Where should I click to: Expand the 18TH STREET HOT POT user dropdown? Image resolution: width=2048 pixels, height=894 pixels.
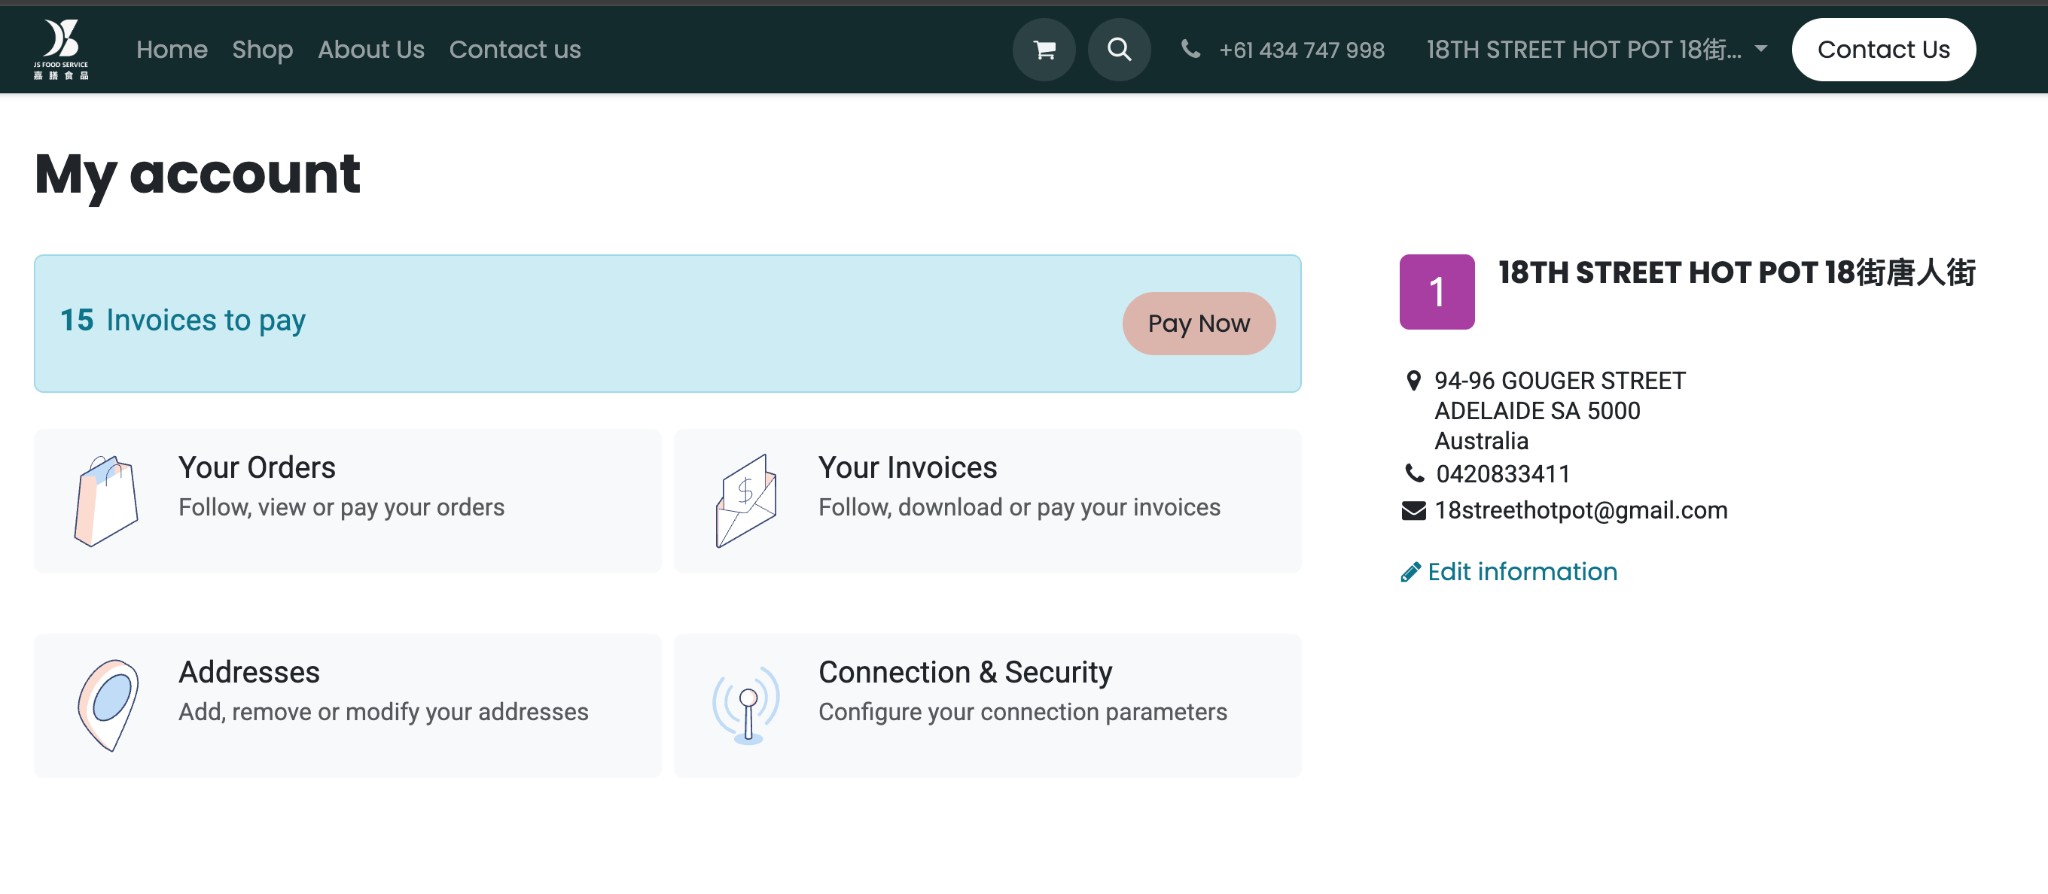pos(1597,49)
